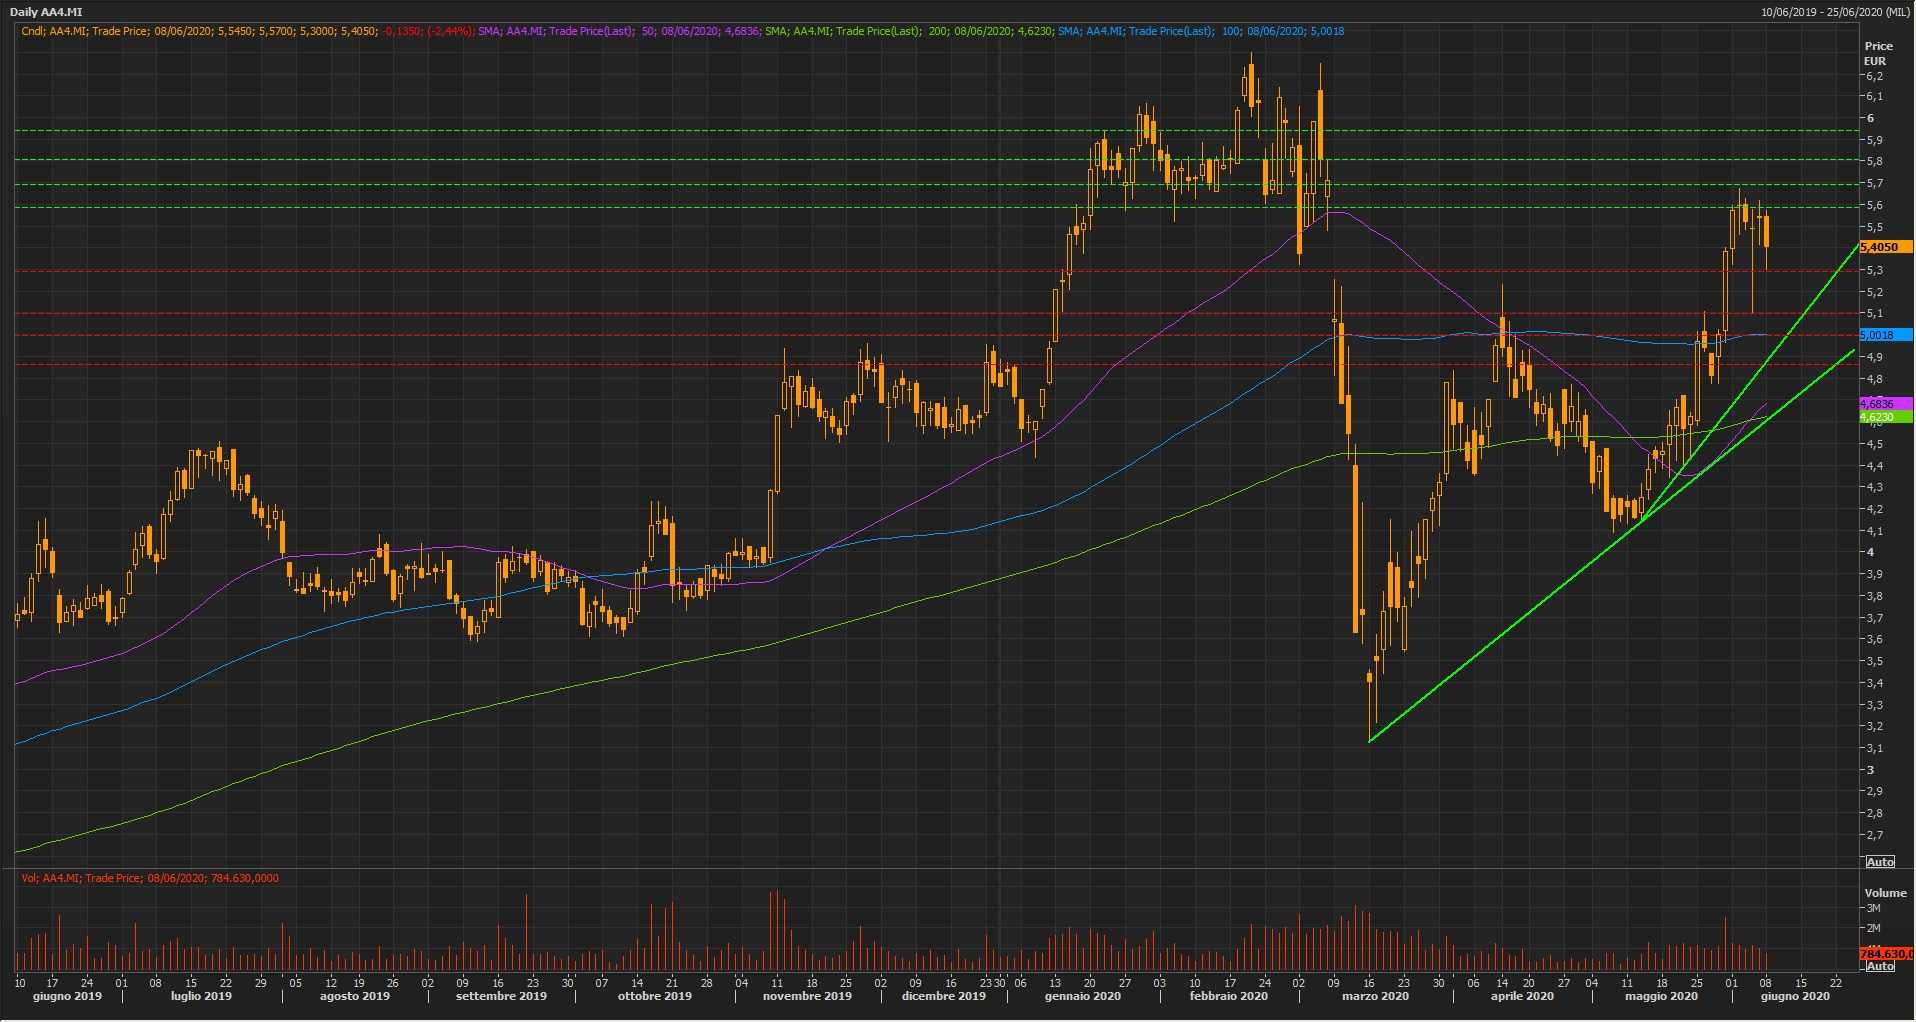Image resolution: width=1916 pixels, height=1022 pixels.
Task: Click the Price EUR axis header
Action: tap(1877, 53)
